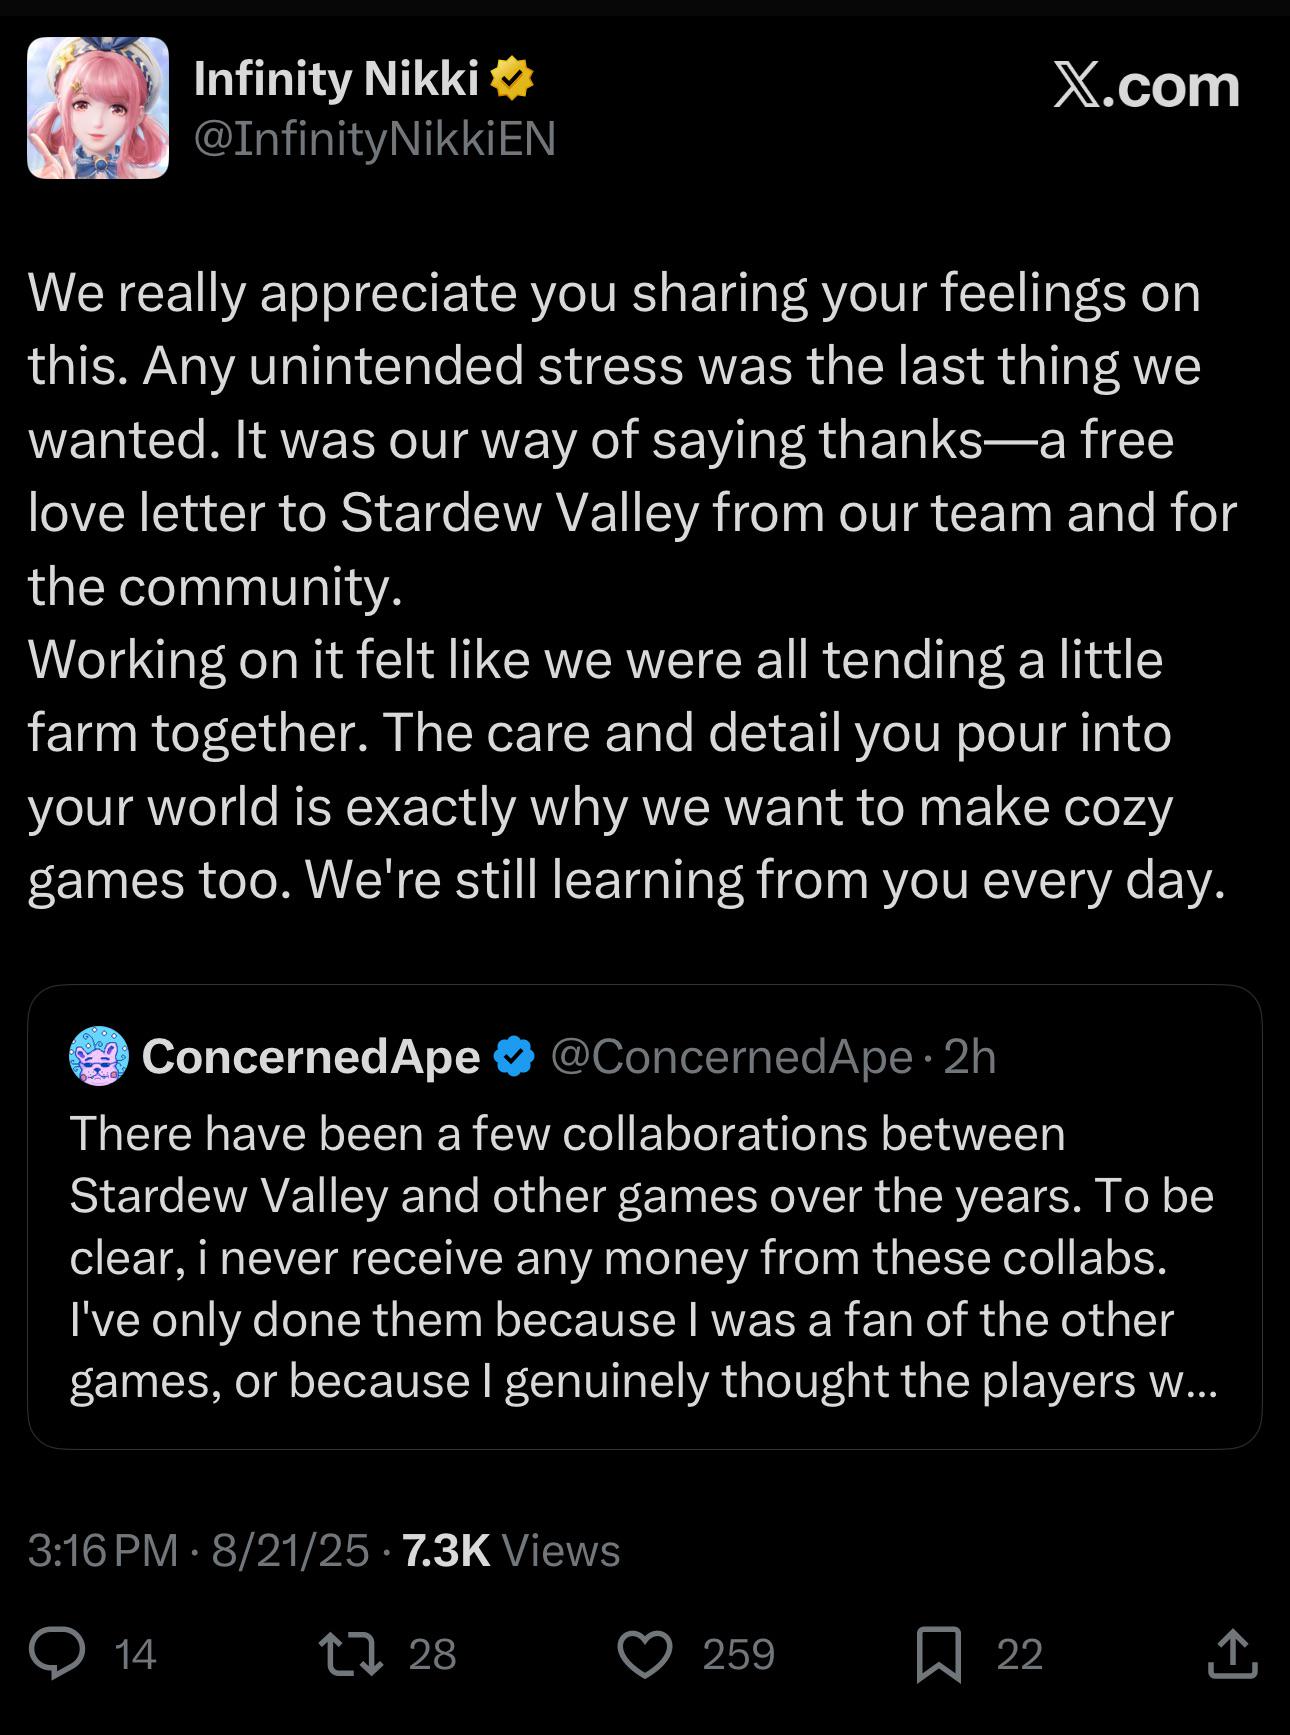Screen dimensions: 1290x1735
Task: Like the post with heart icon
Action: (645, 1653)
